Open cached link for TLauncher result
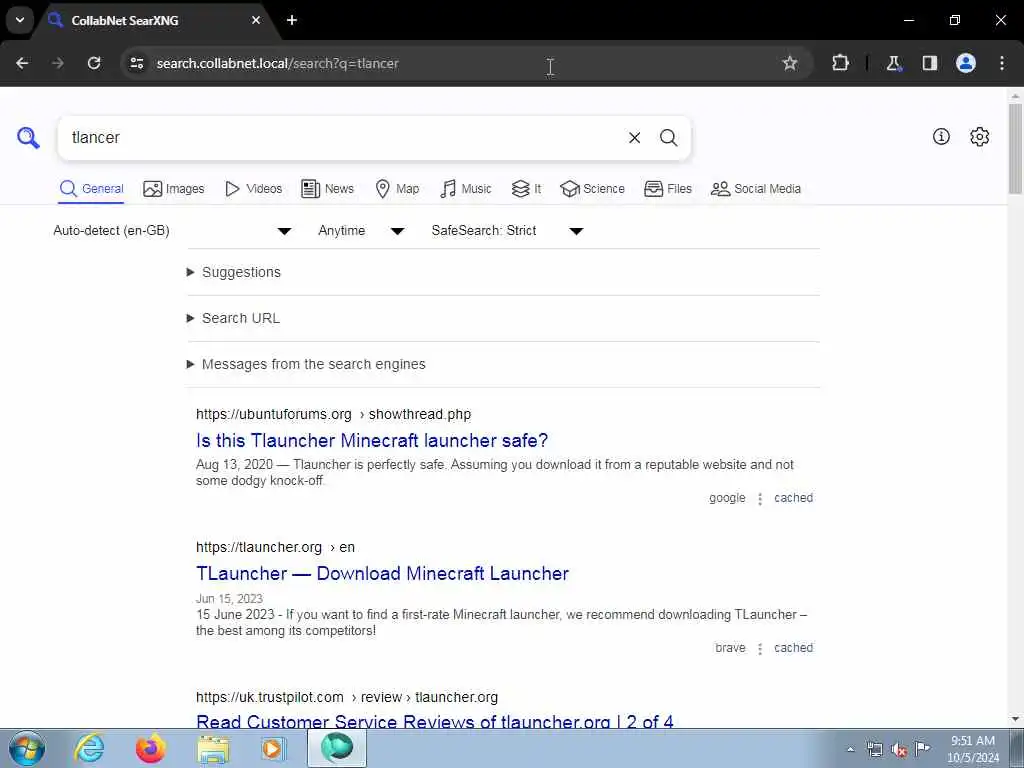 (x=793, y=648)
